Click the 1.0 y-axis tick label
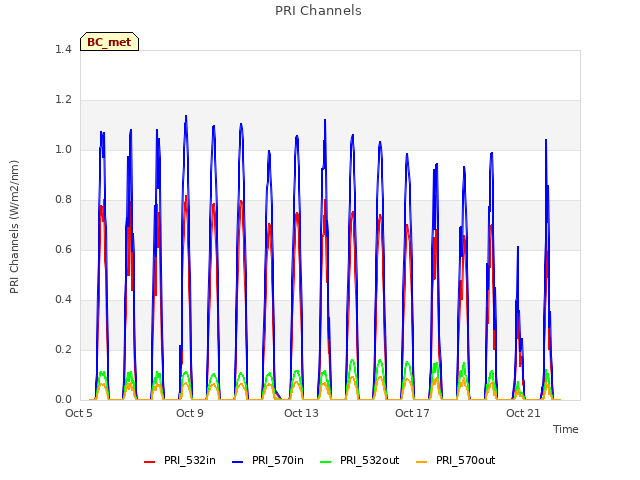Image resolution: width=640 pixels, height=480 pixels. click(x=63, y=149)
